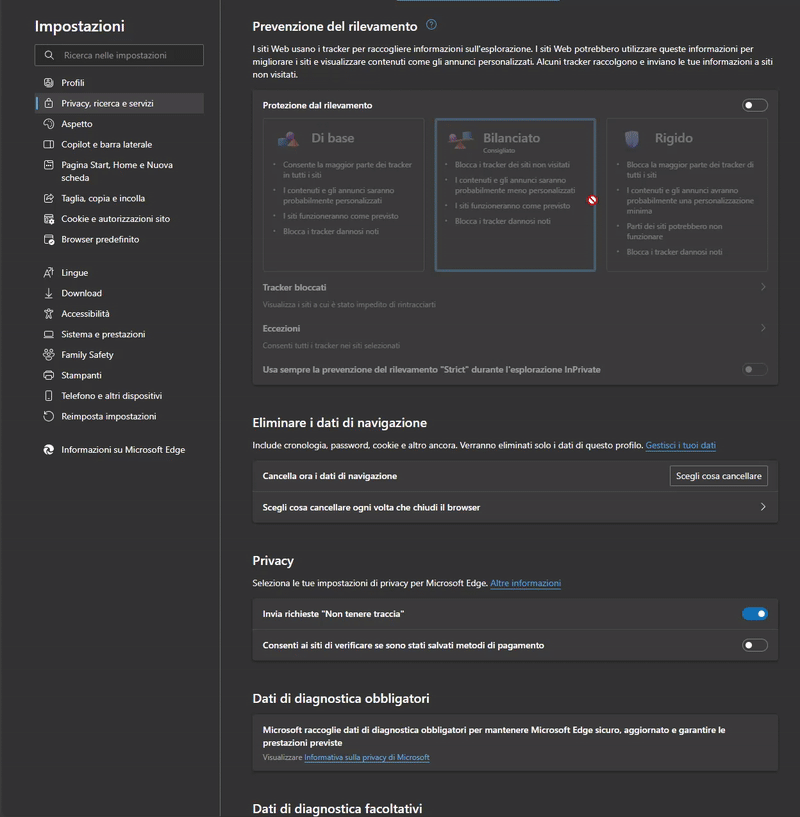Expand Eccezioni with its chevron

point(763,328)
